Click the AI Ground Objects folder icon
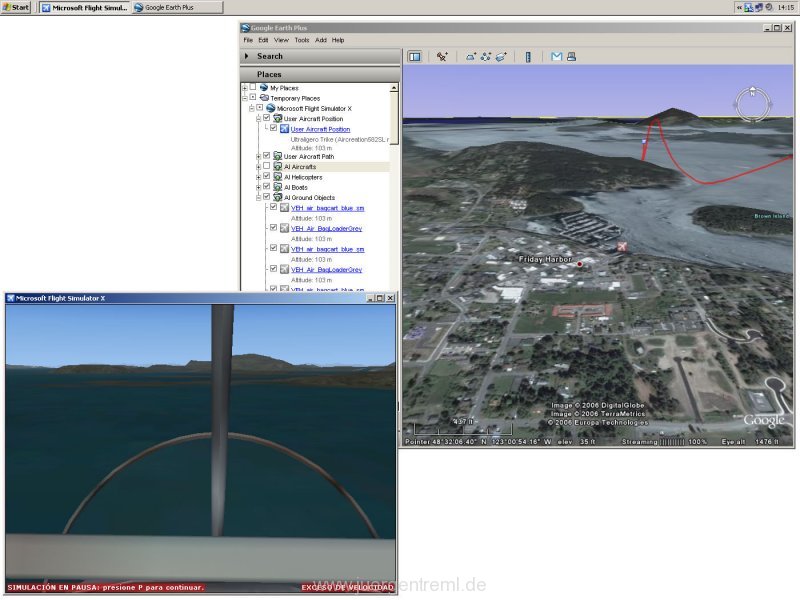This screenshot has height=600, width=800. pyautogui.click(x=278, y=197)
